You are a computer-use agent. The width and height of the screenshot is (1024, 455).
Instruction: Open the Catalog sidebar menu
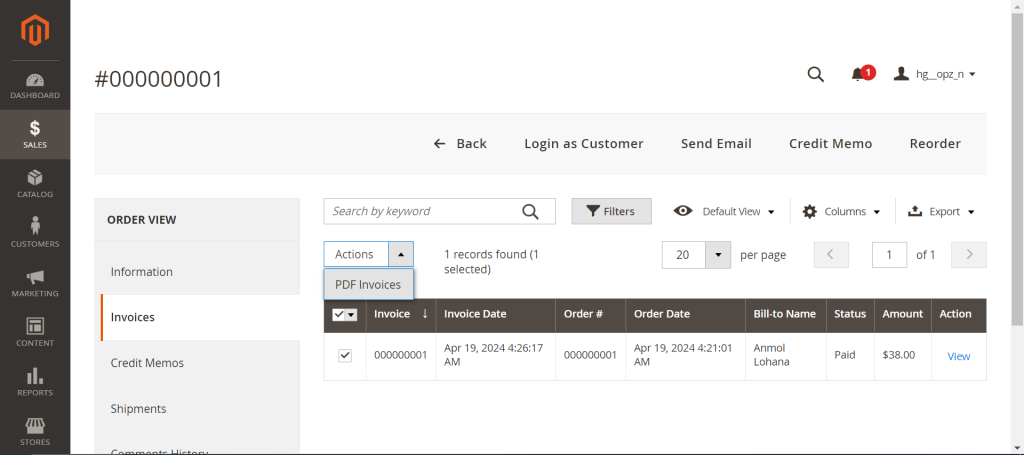pyautogui.click(x=35, y=184)
